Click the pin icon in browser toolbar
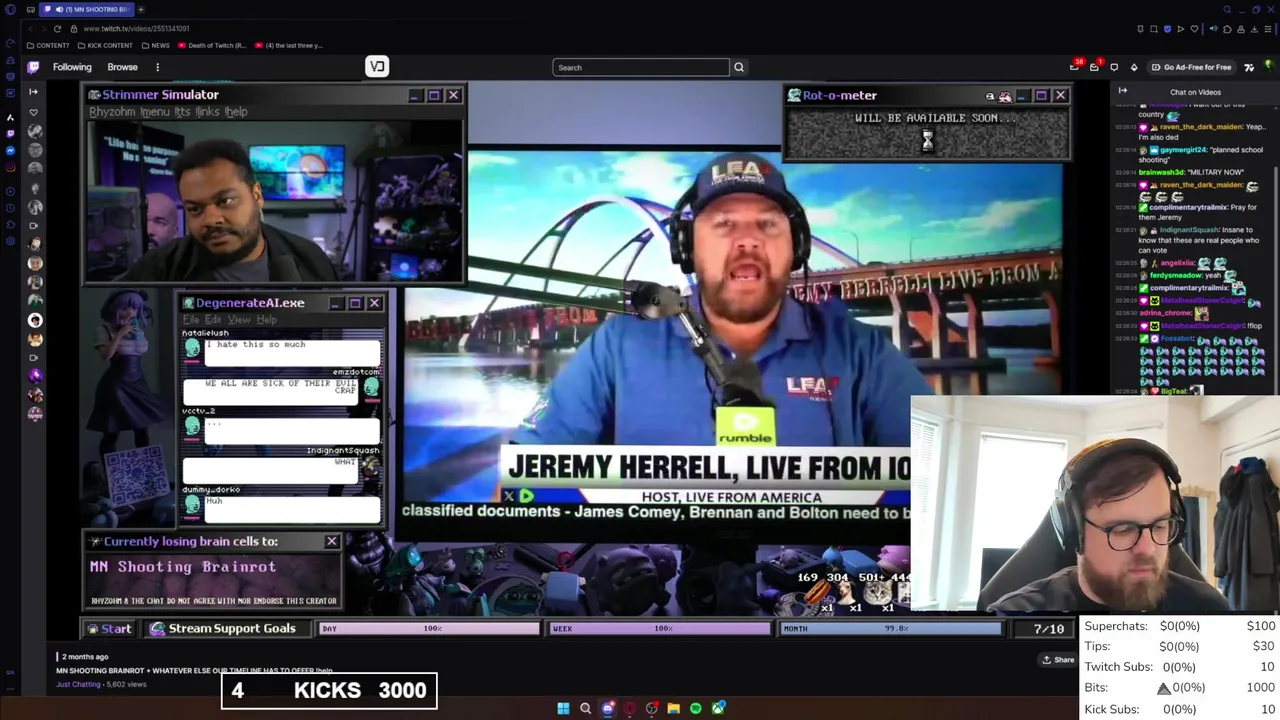This screenshot has width=1280, height=720. pos(1140,29)
